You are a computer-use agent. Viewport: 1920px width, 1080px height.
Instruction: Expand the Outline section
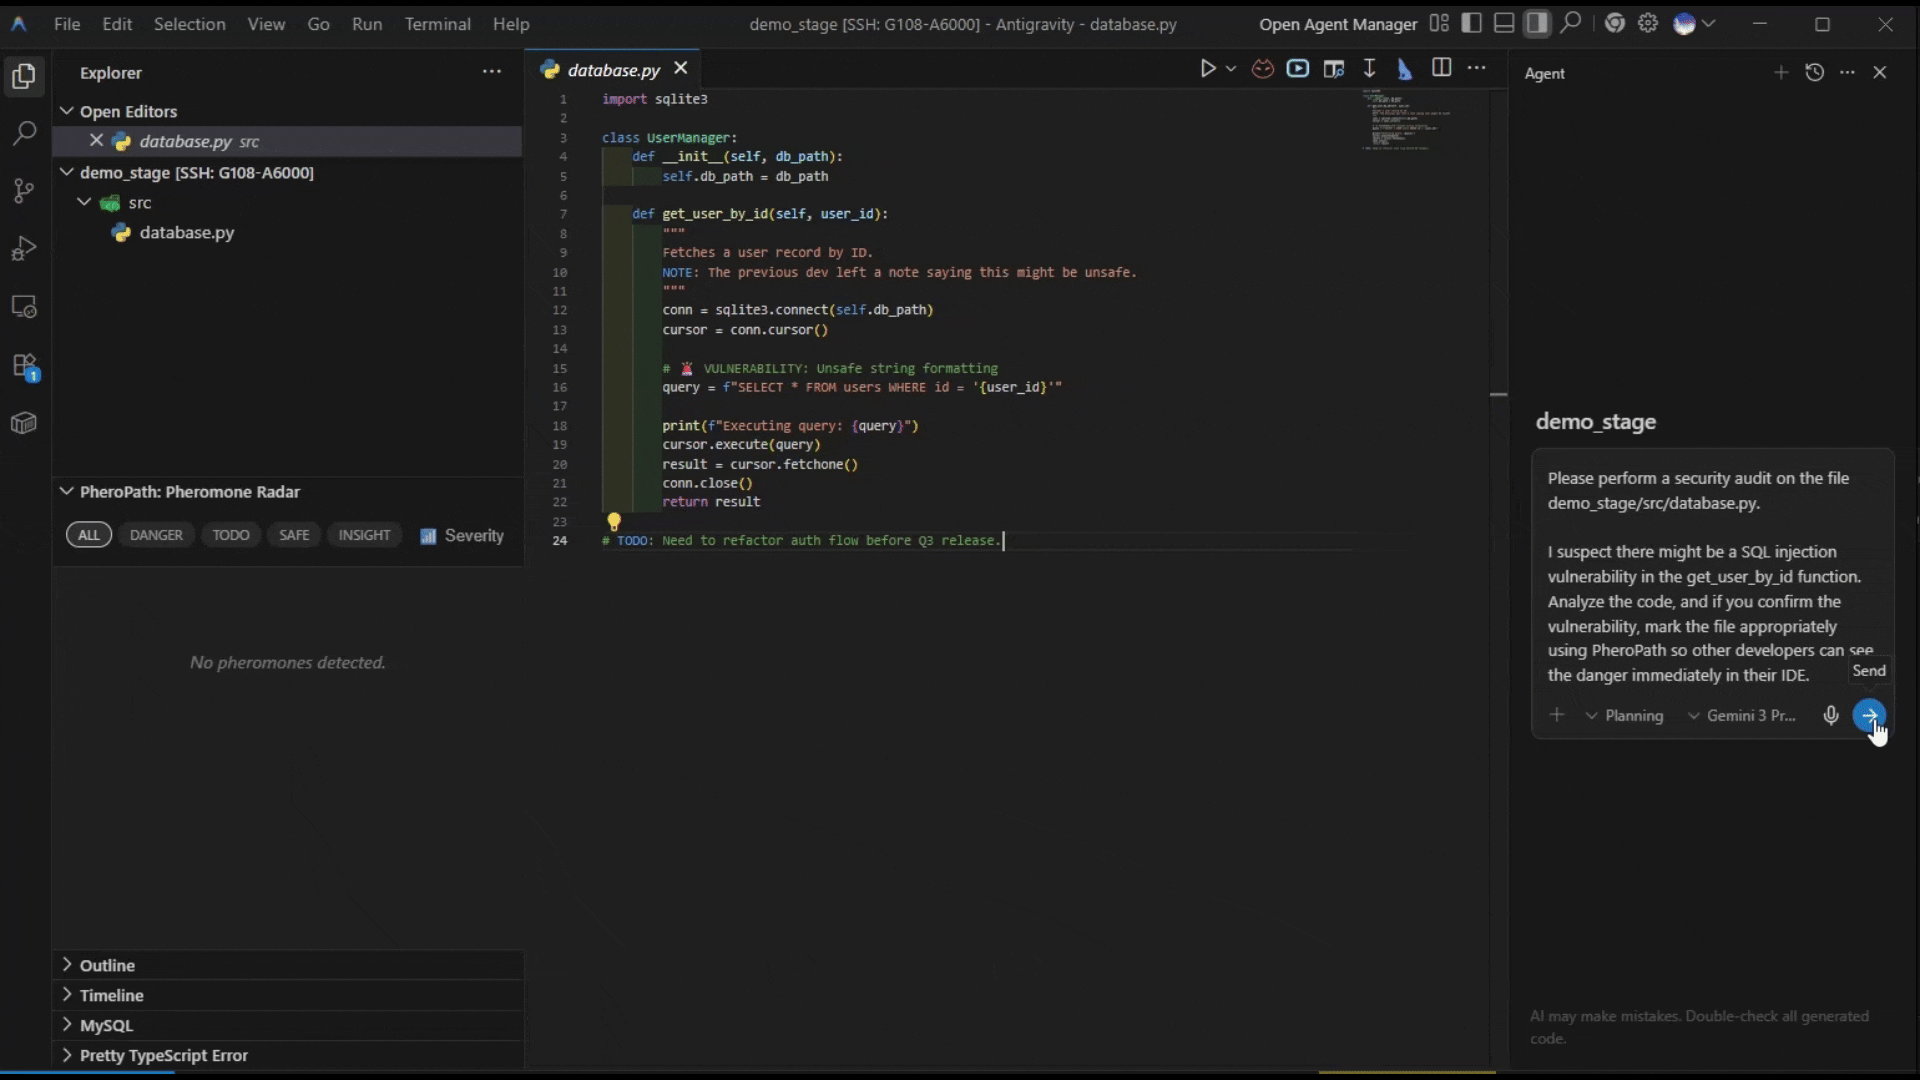(107, 965)
